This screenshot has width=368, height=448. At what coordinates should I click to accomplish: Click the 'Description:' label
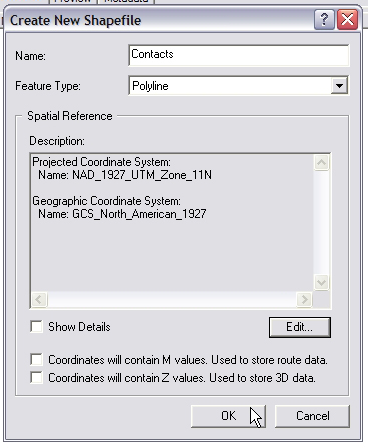57,141
